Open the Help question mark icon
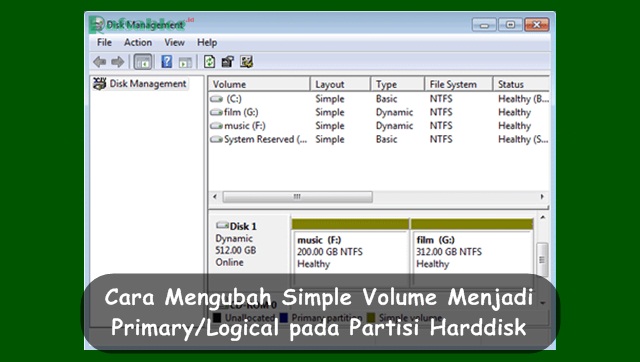The image size is (640, 362). tap(167, 62)
